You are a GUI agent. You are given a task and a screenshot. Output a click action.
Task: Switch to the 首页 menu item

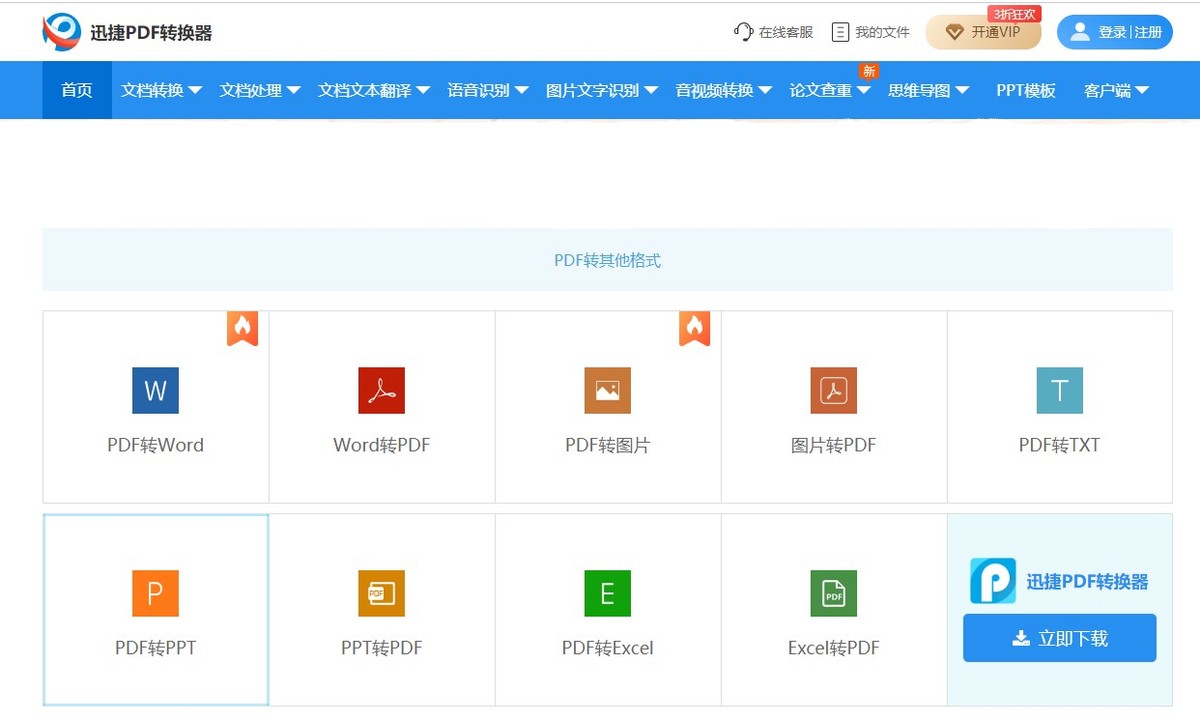tap(76, 89)
